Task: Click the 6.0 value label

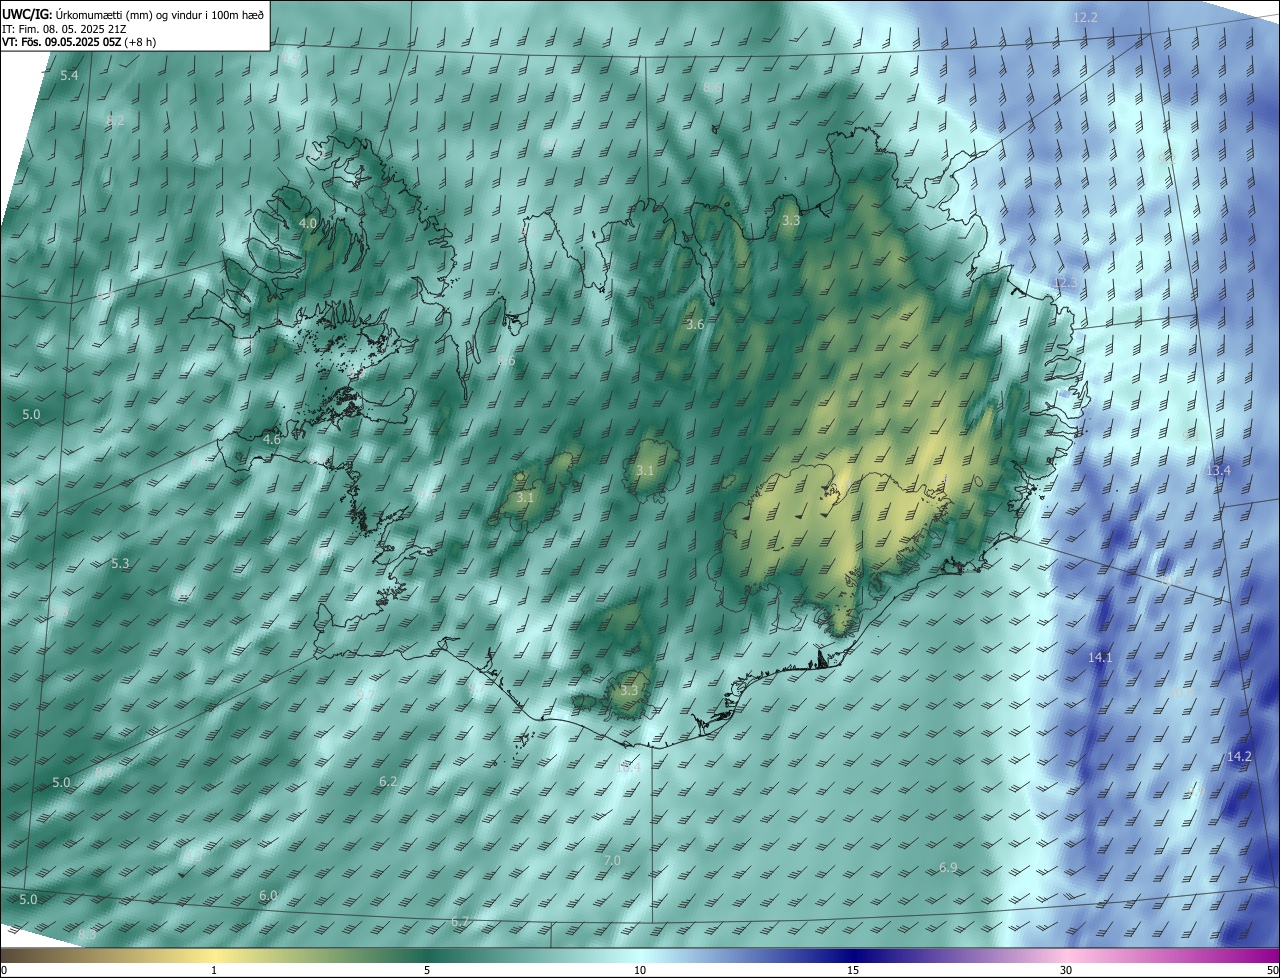Action: 267,896
